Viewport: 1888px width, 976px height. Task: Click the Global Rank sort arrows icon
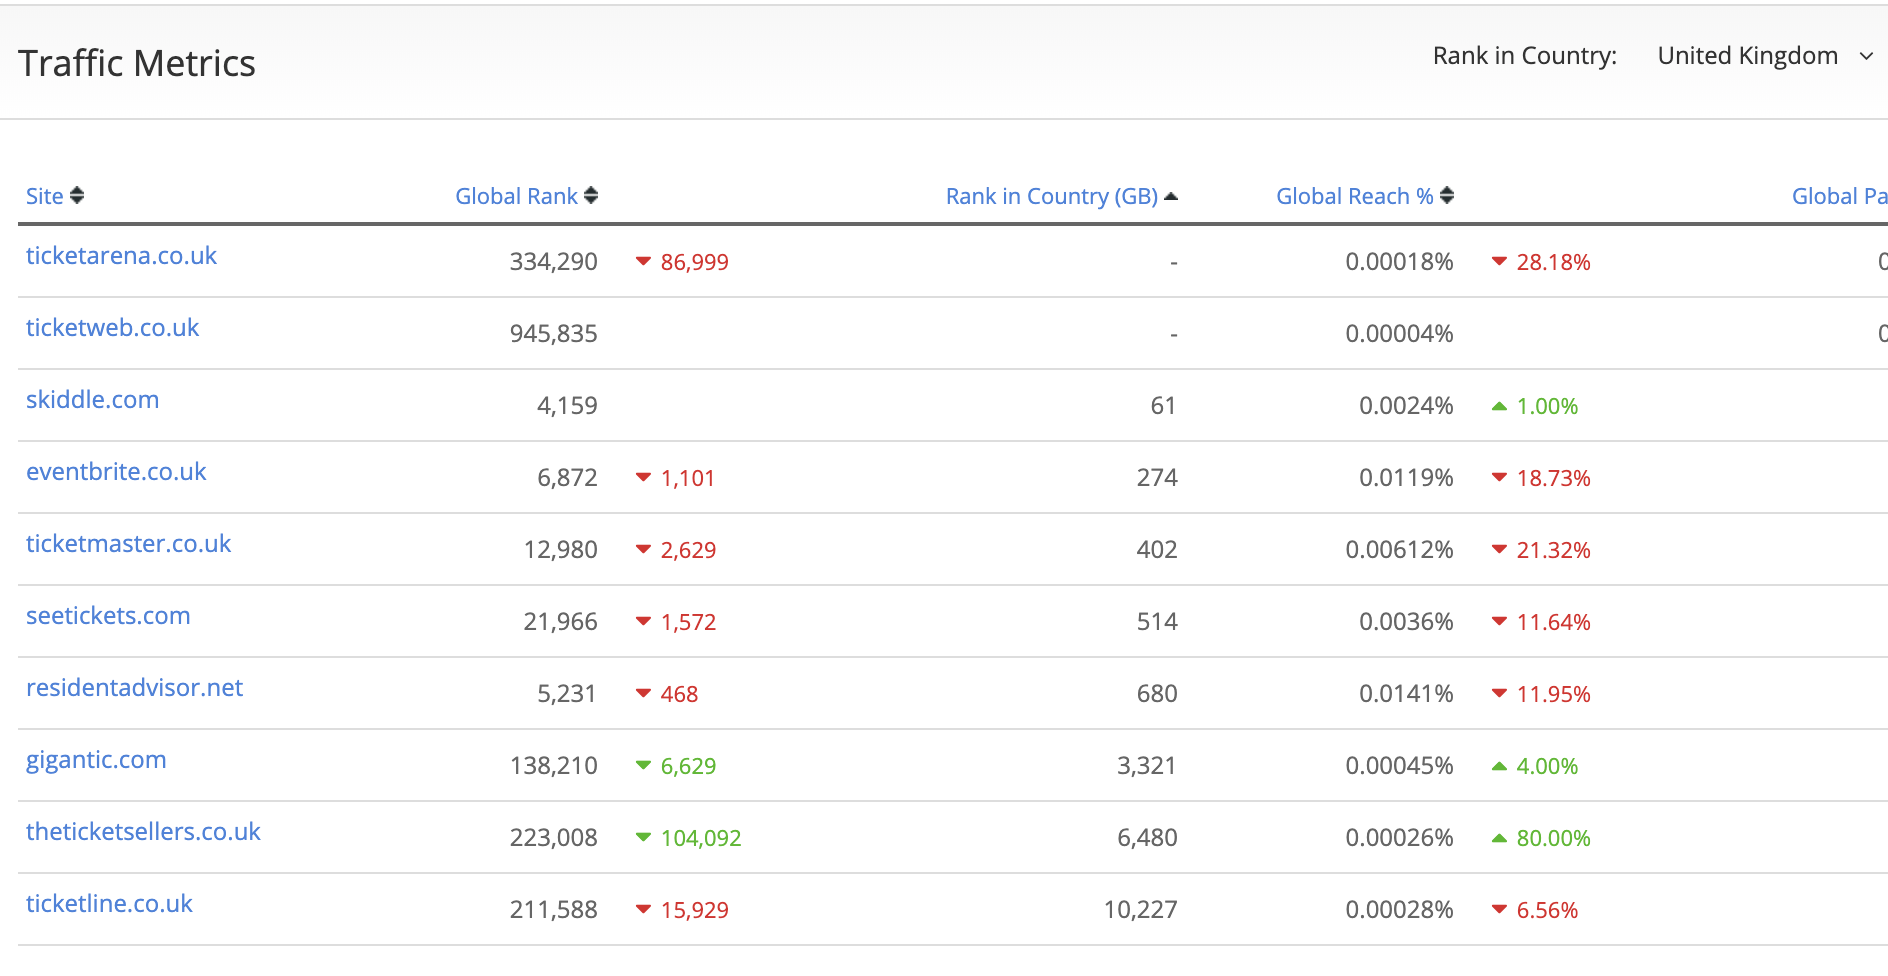point(591,196)
